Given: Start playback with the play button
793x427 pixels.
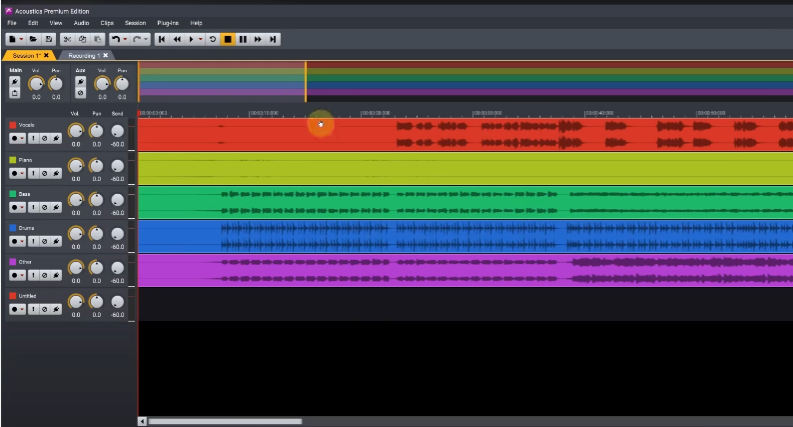Looking at the screenshot, I should pyautogui.click(x=191, y=39).
